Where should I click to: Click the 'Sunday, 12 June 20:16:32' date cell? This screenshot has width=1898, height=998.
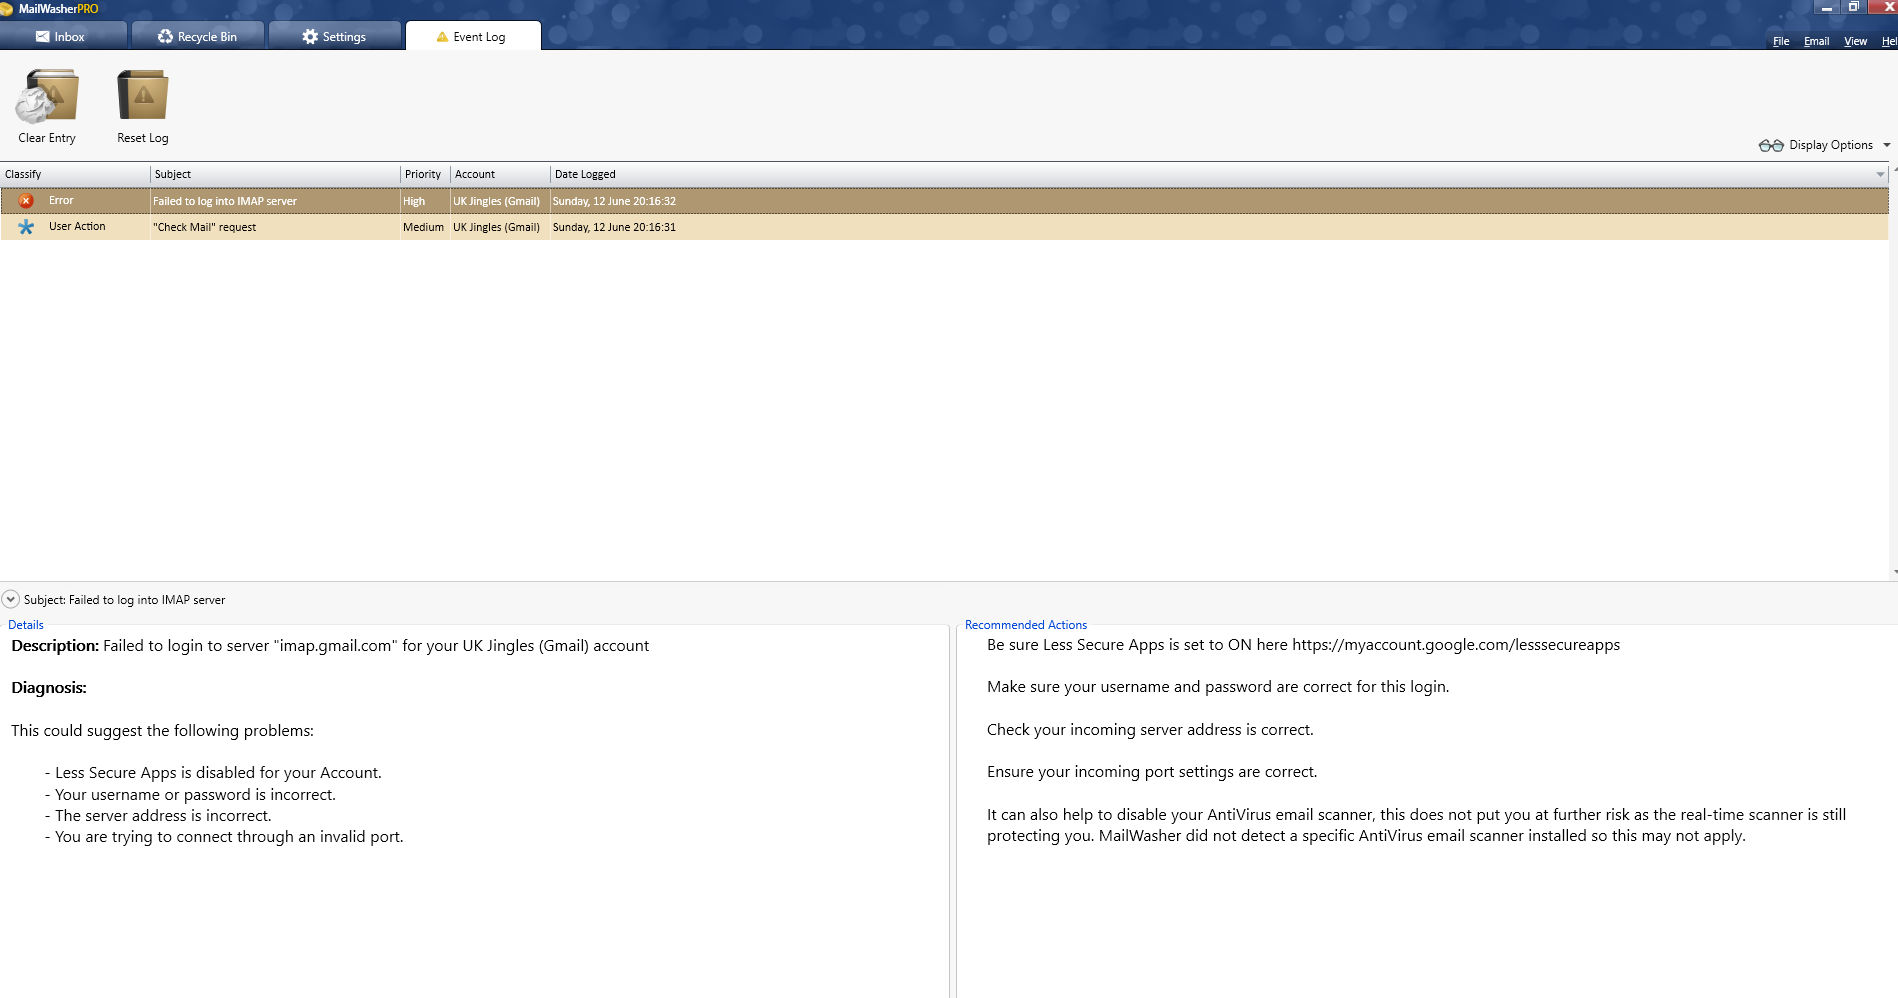point(614,201)
